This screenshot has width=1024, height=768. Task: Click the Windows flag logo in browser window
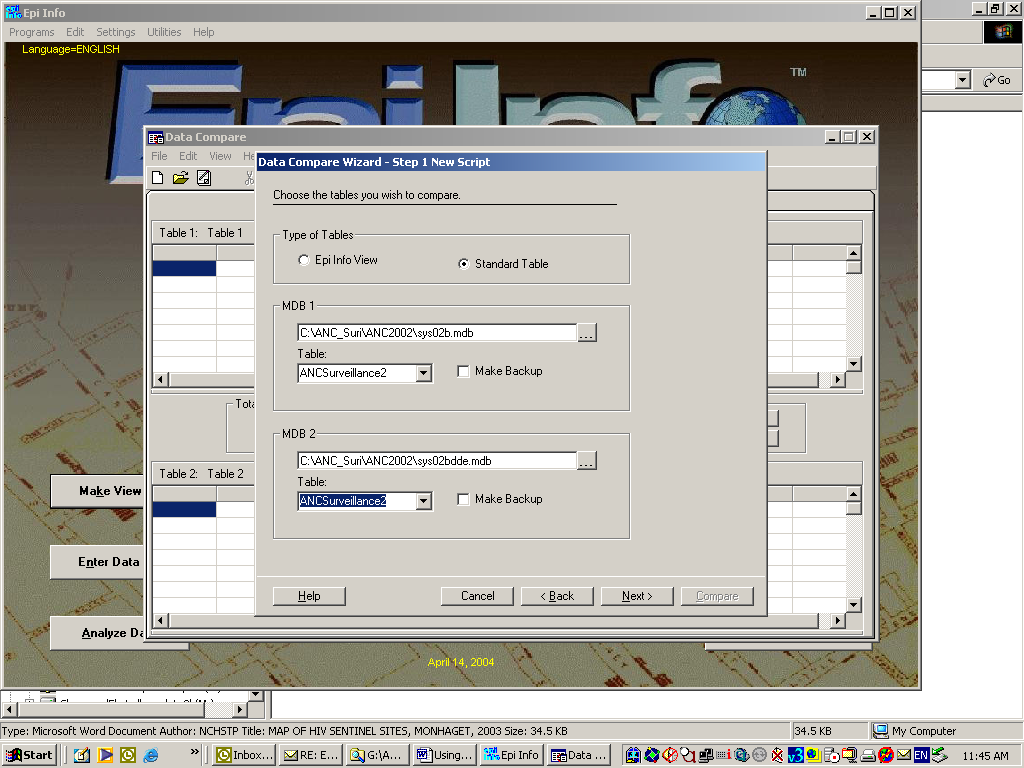pos(1002,32)
